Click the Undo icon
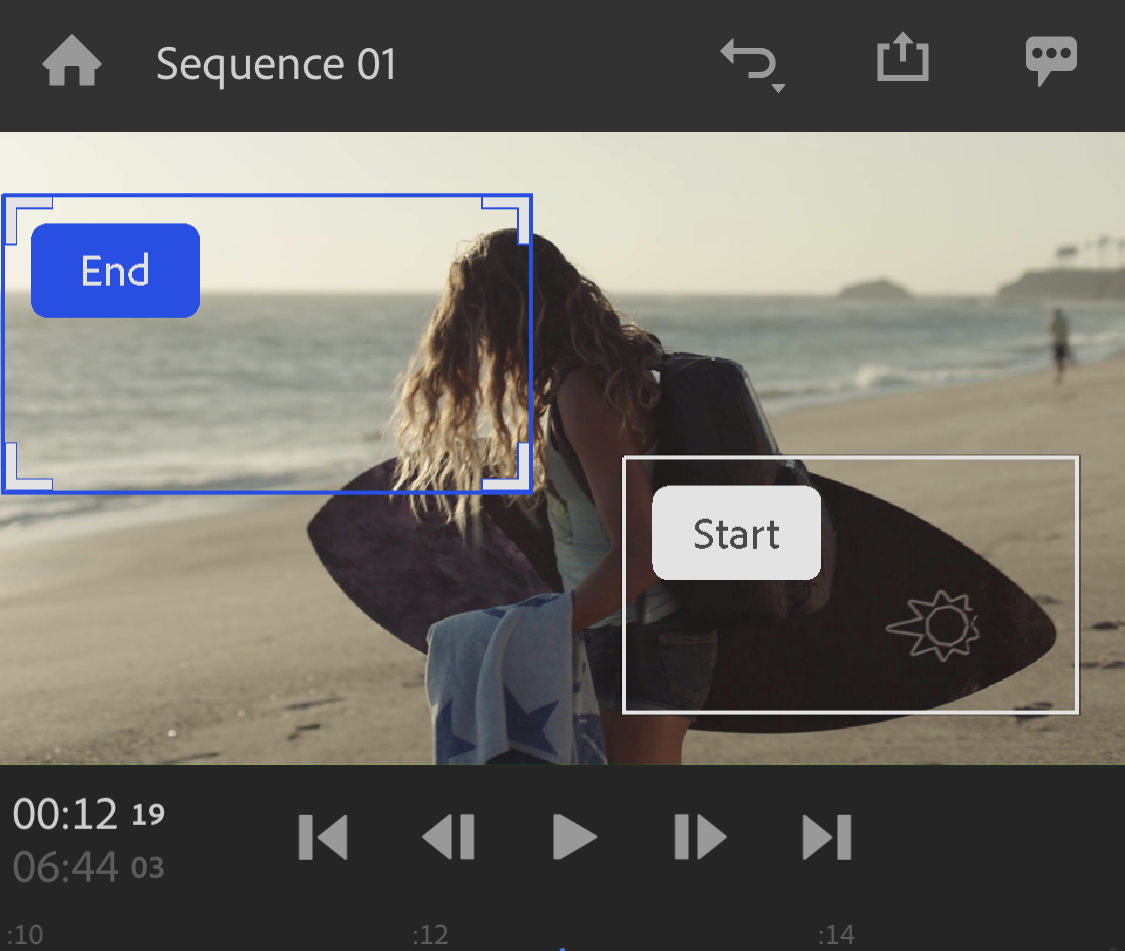Image resolution: width=1125 pixels, height=951 pixels. coord(747,58)
